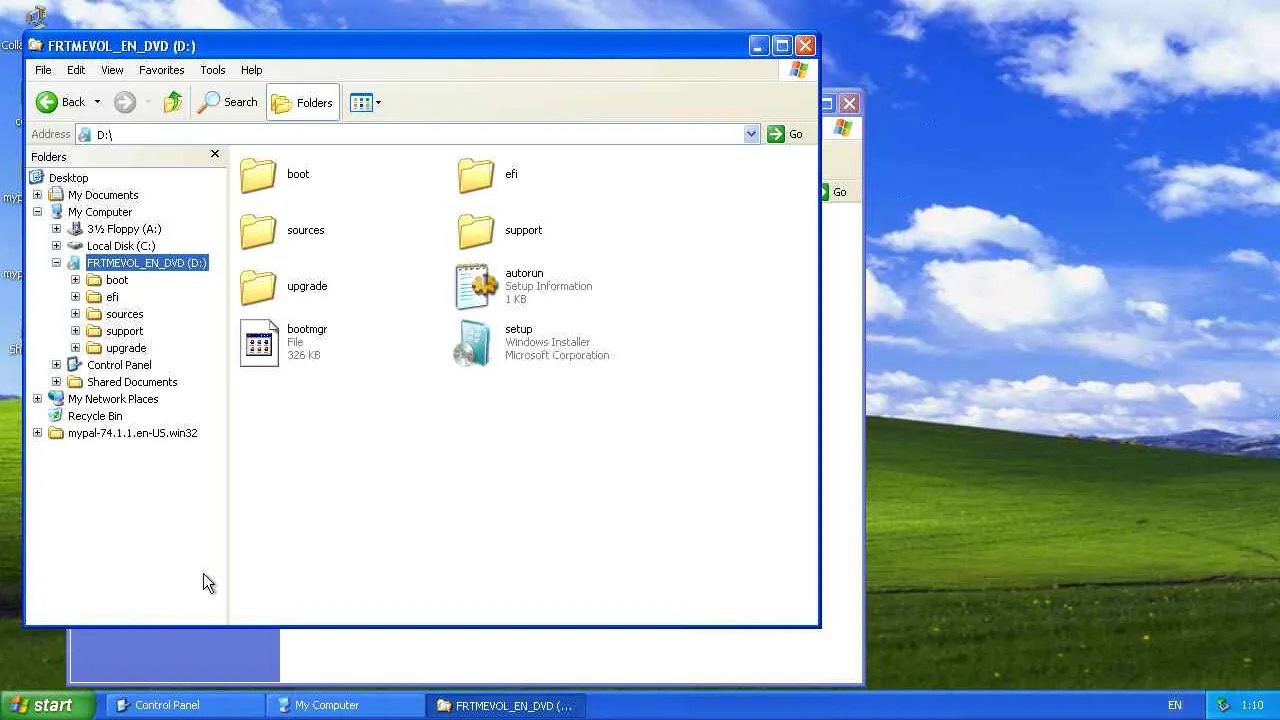The height and width of the screenshot is (720, 1280).
Task: Select the support folder in tree
Action: tap(124, 331)
